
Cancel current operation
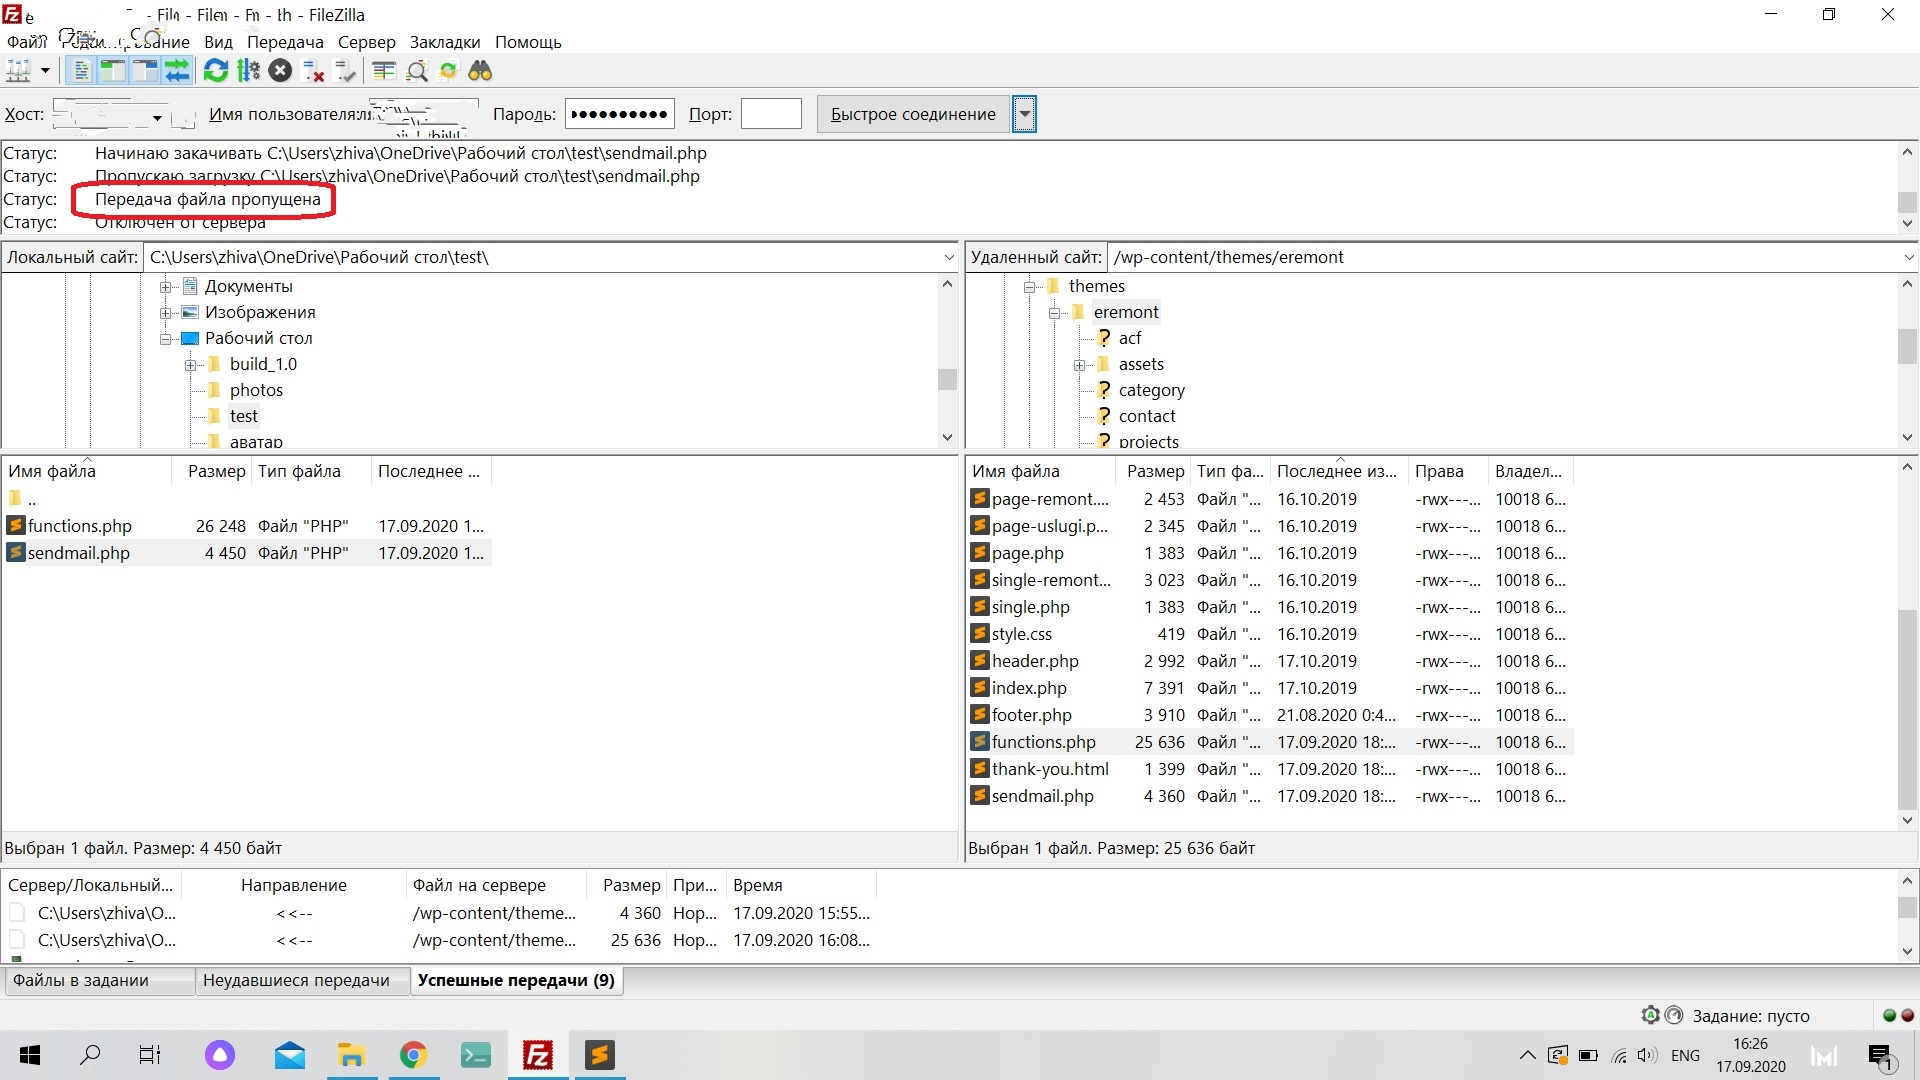[281, 71]
